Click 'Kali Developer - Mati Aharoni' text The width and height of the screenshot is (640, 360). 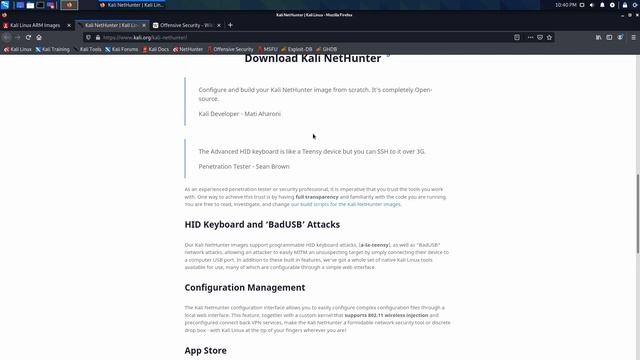click(240, 114)
